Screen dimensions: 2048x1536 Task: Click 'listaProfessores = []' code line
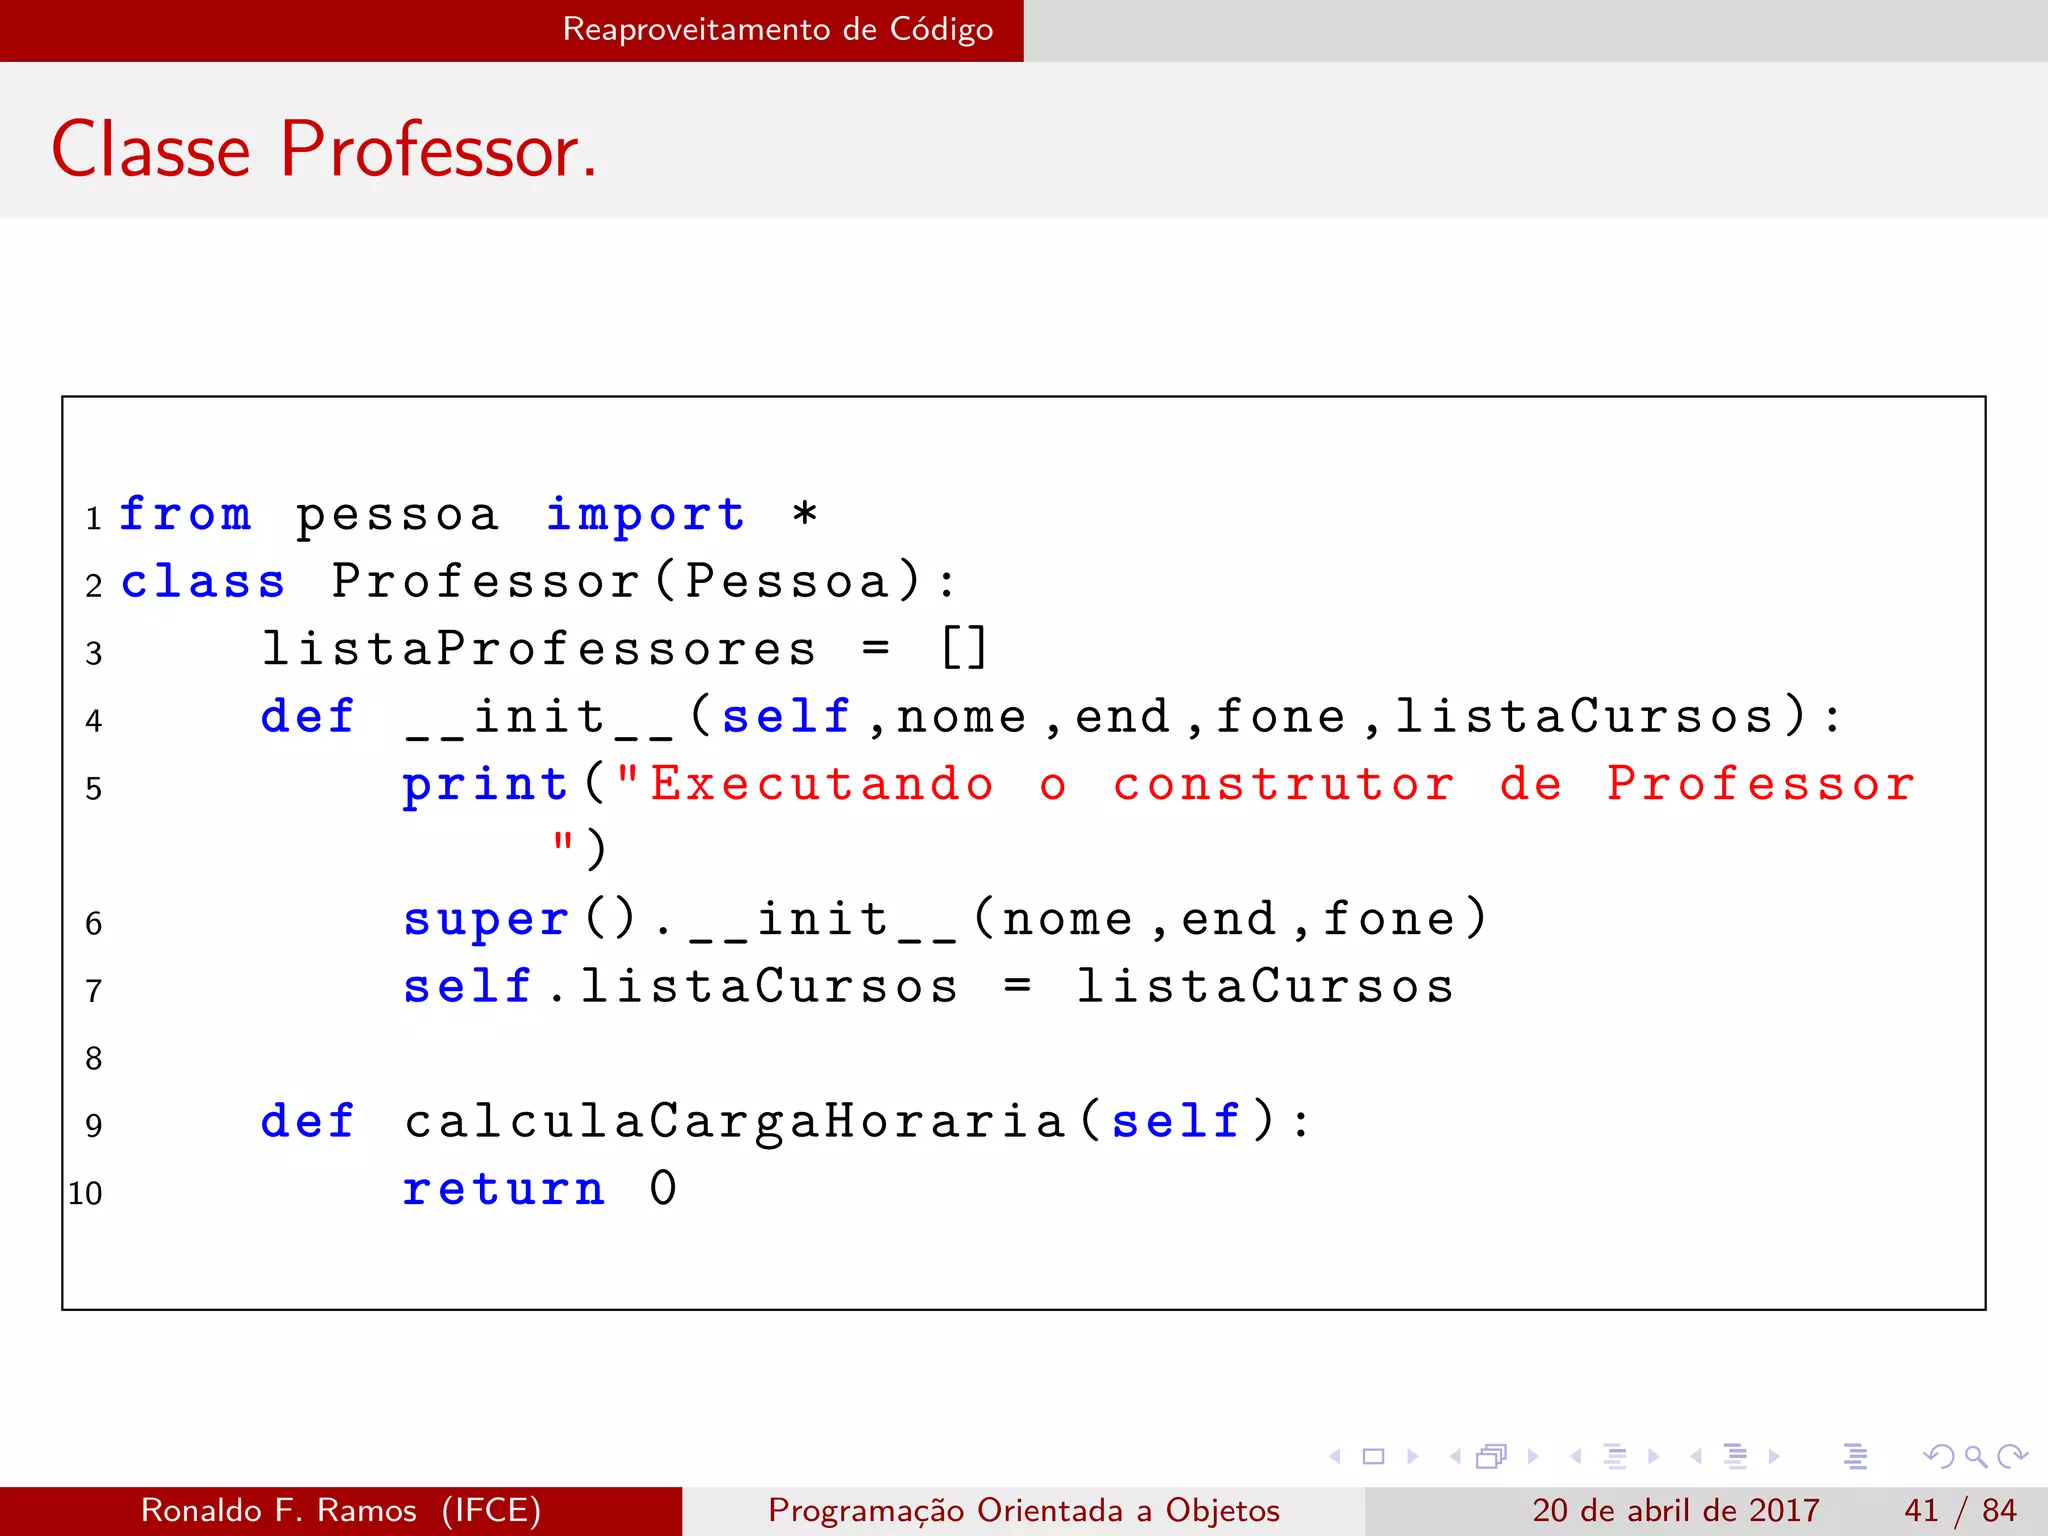625,648
